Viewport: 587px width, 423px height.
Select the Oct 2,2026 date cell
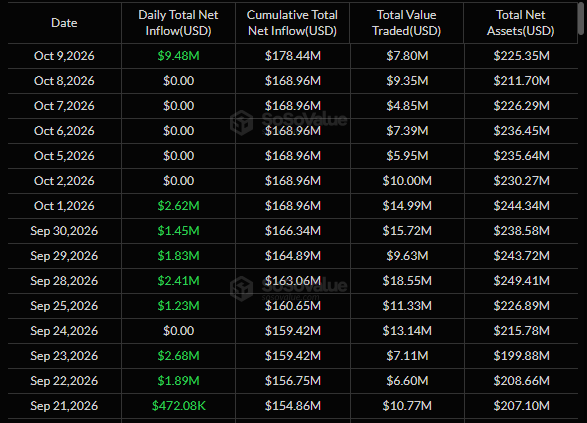tap(64, 181)
